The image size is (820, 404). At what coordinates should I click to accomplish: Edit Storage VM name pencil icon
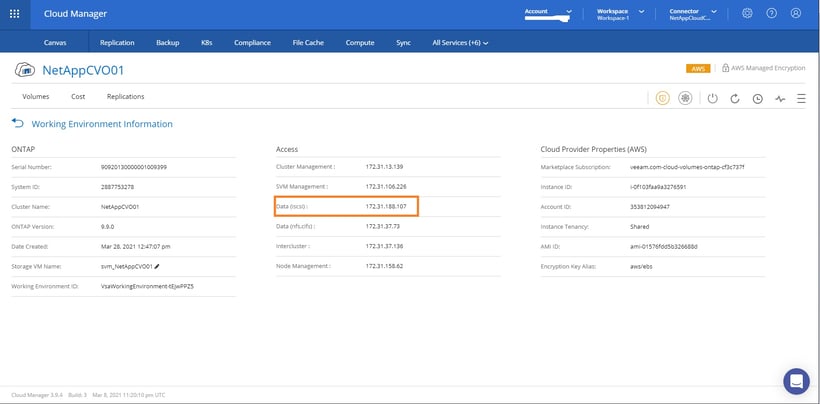click(157, 266)
